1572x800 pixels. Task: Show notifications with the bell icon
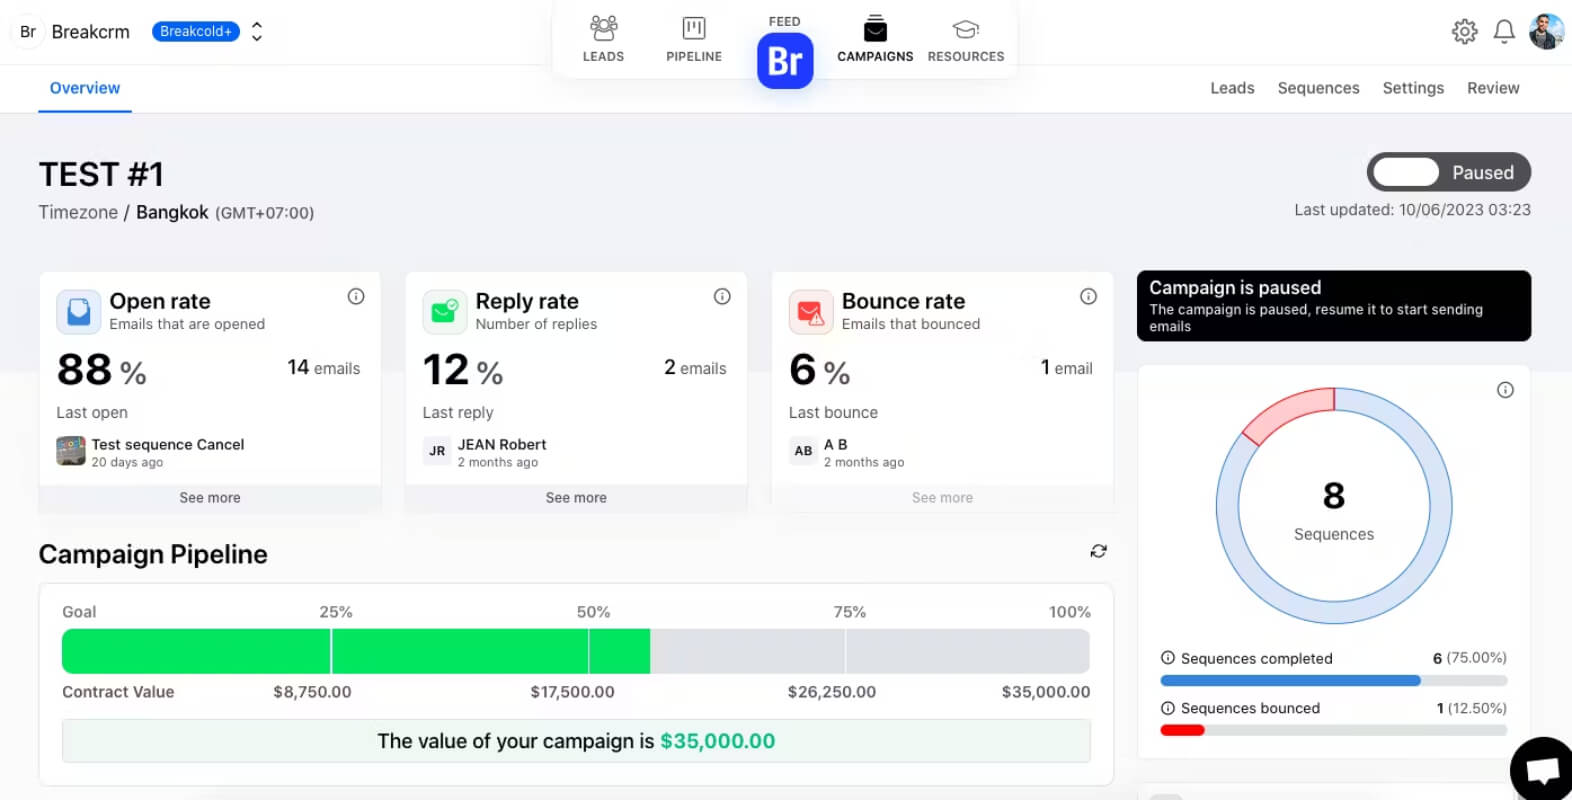pyautogui.click(x=1504, y=31)
